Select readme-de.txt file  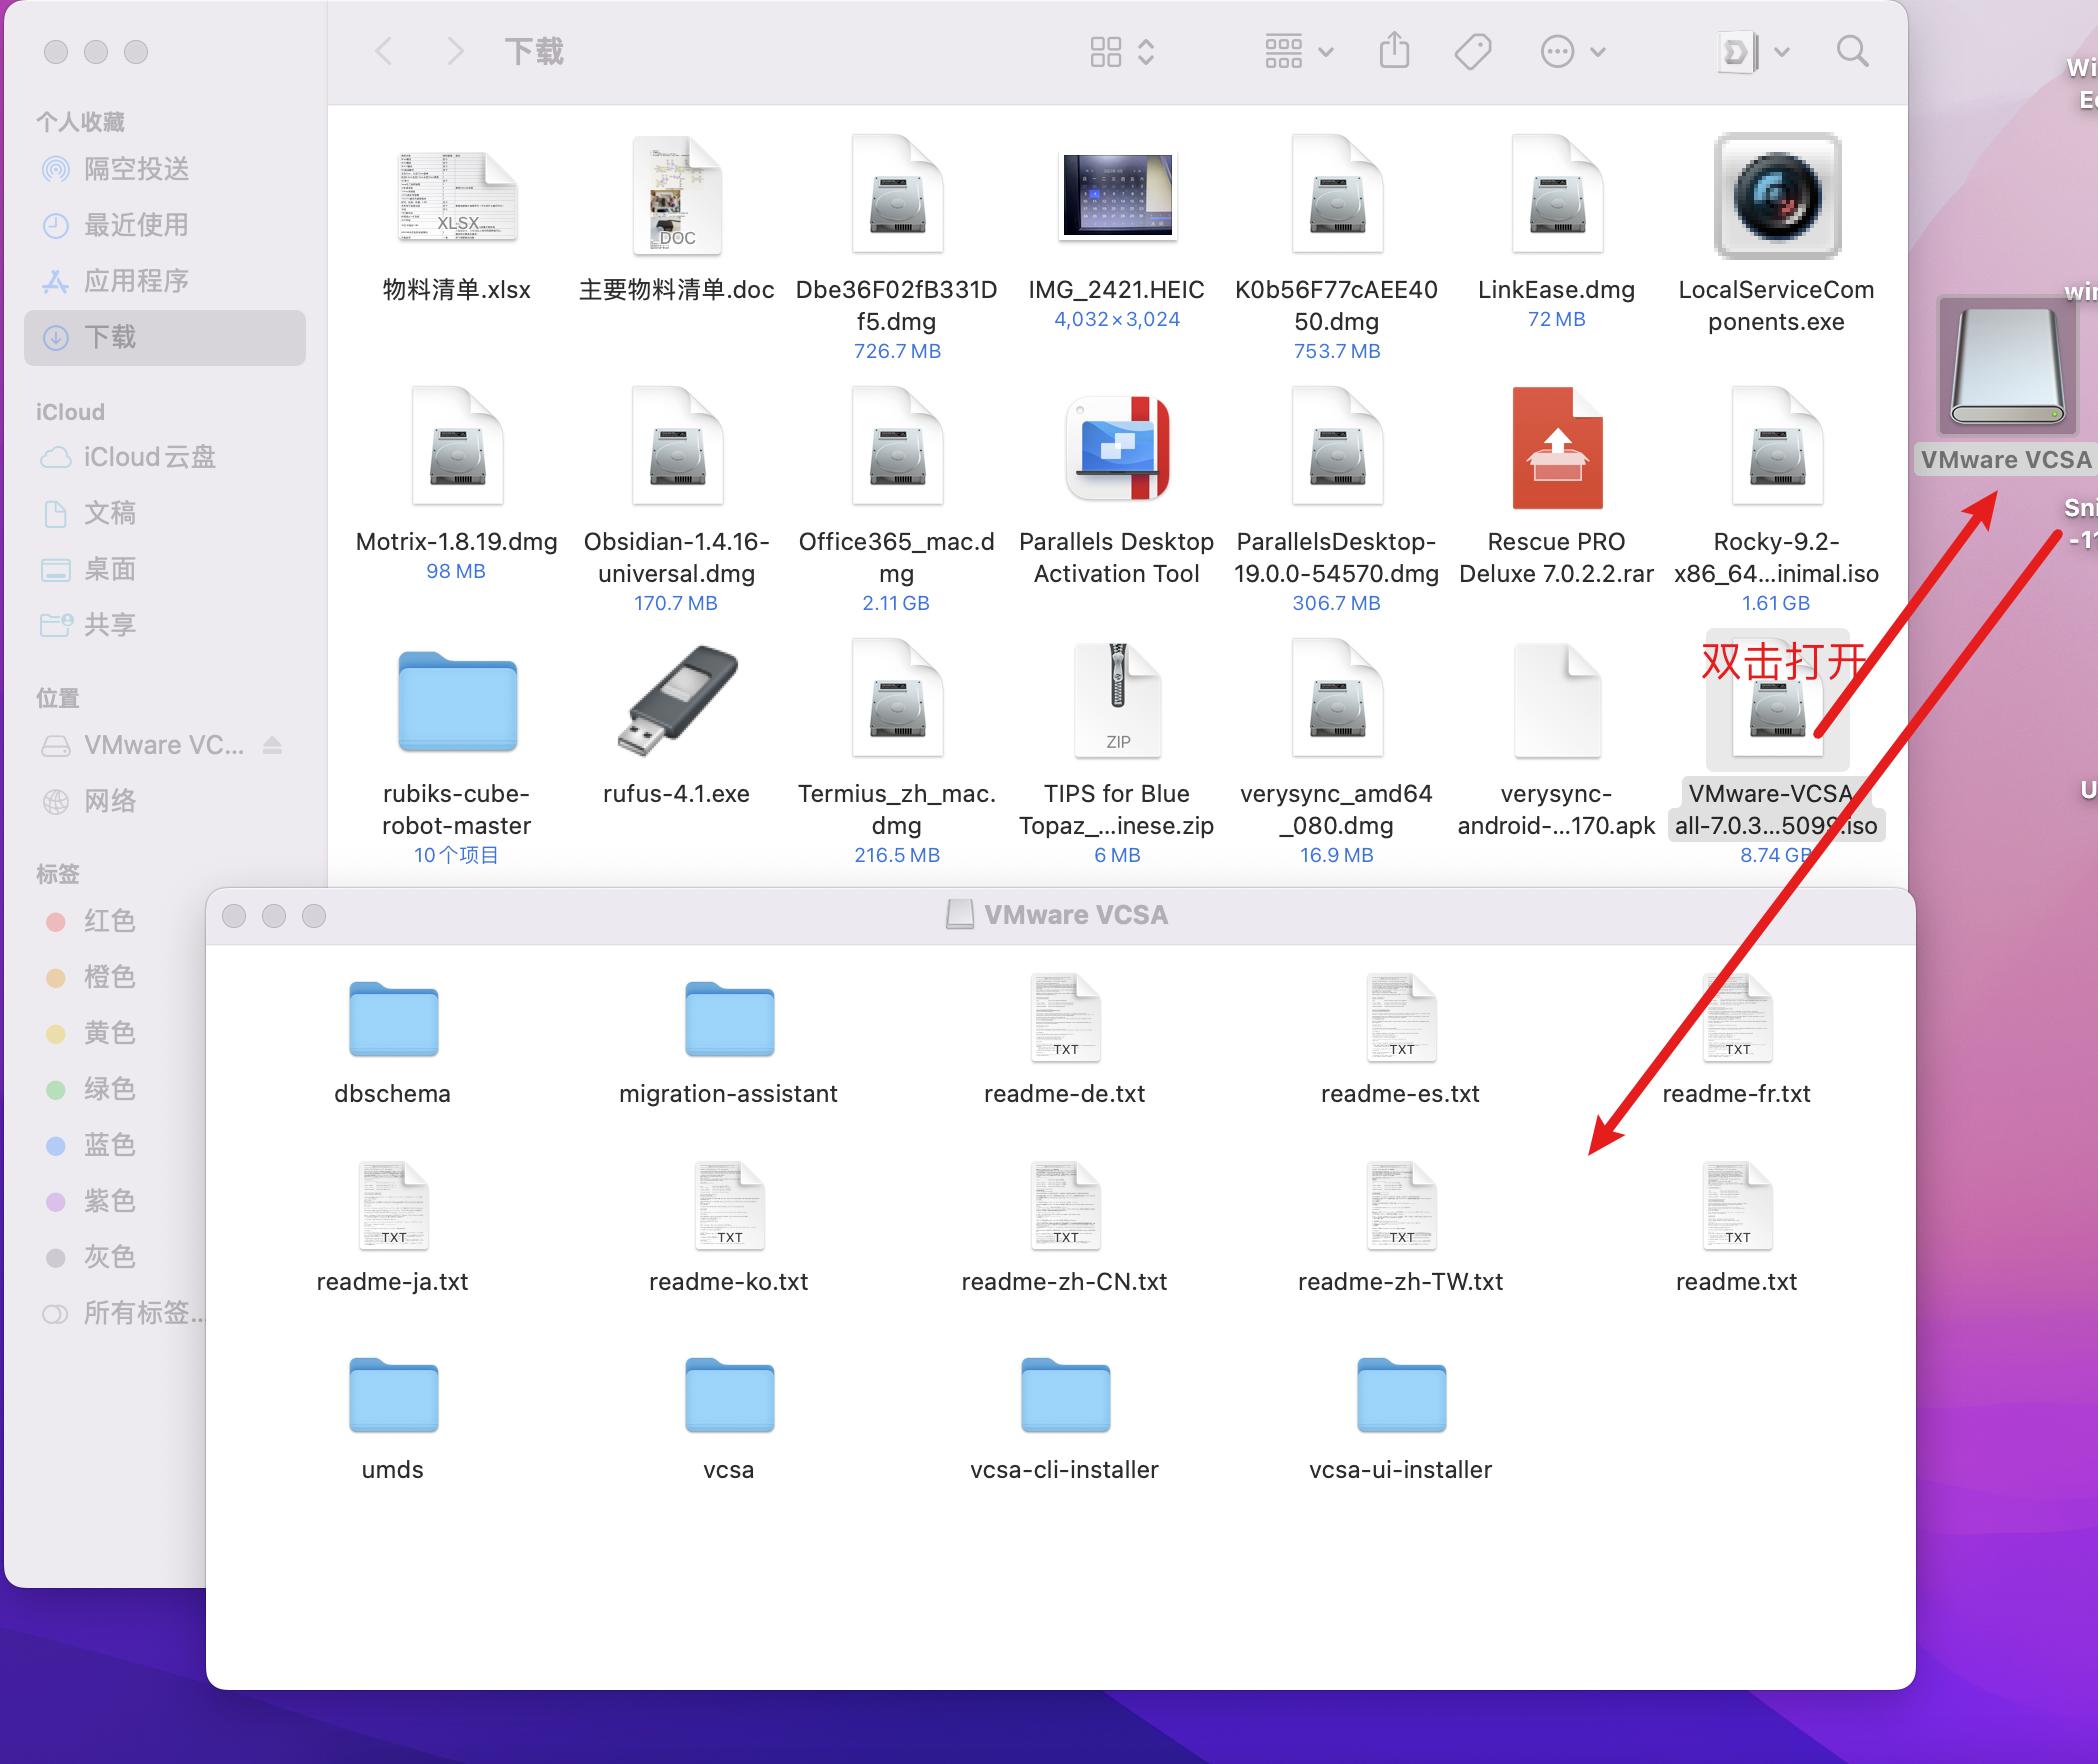pos(1065,1018)
